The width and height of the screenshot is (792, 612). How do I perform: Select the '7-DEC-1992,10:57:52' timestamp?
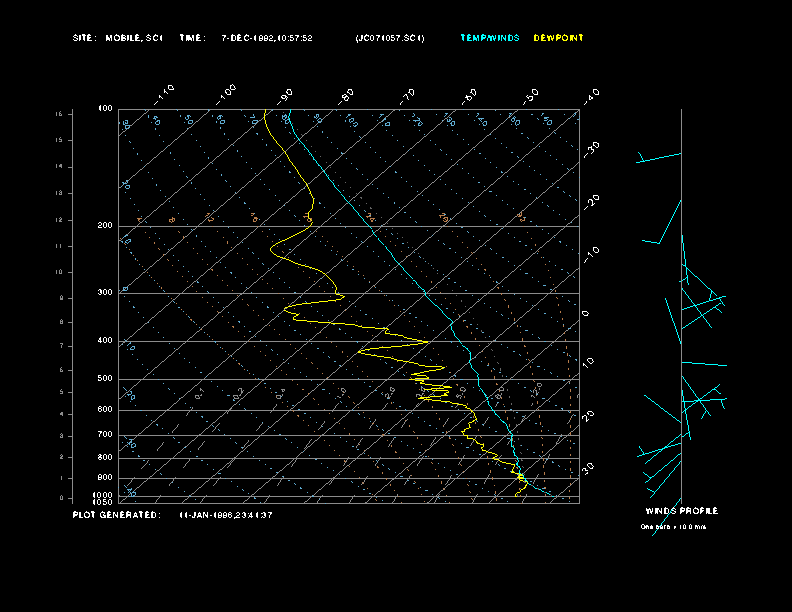[267, 38]
